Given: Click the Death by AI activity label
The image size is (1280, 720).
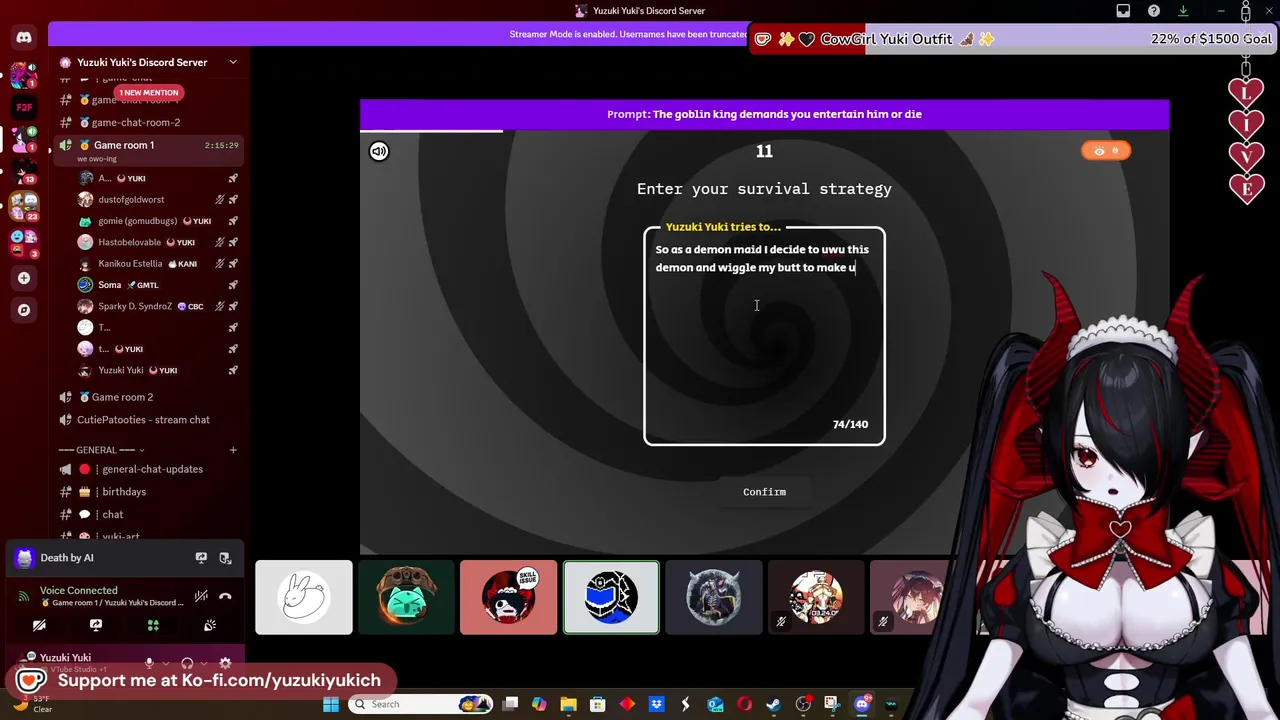Looking at the screenshot, I should (x=67, y=558).
